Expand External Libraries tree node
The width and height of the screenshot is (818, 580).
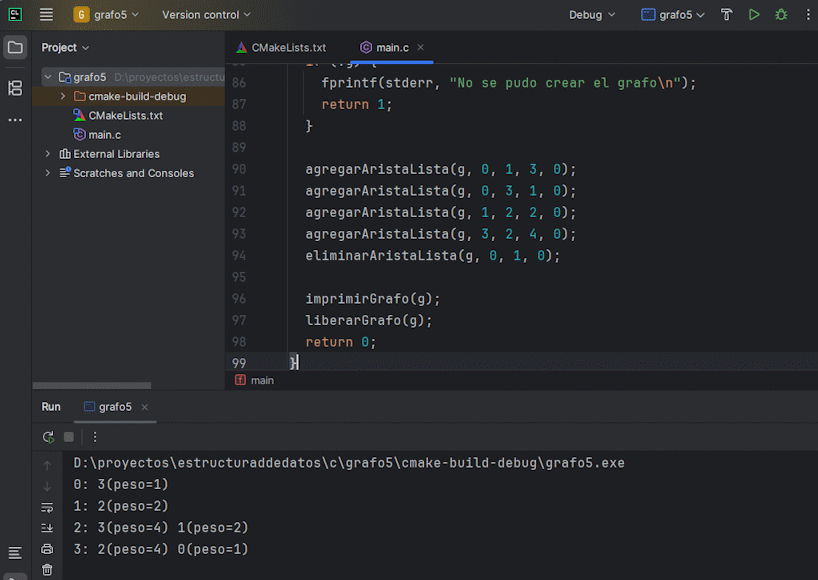pos(48,154)
